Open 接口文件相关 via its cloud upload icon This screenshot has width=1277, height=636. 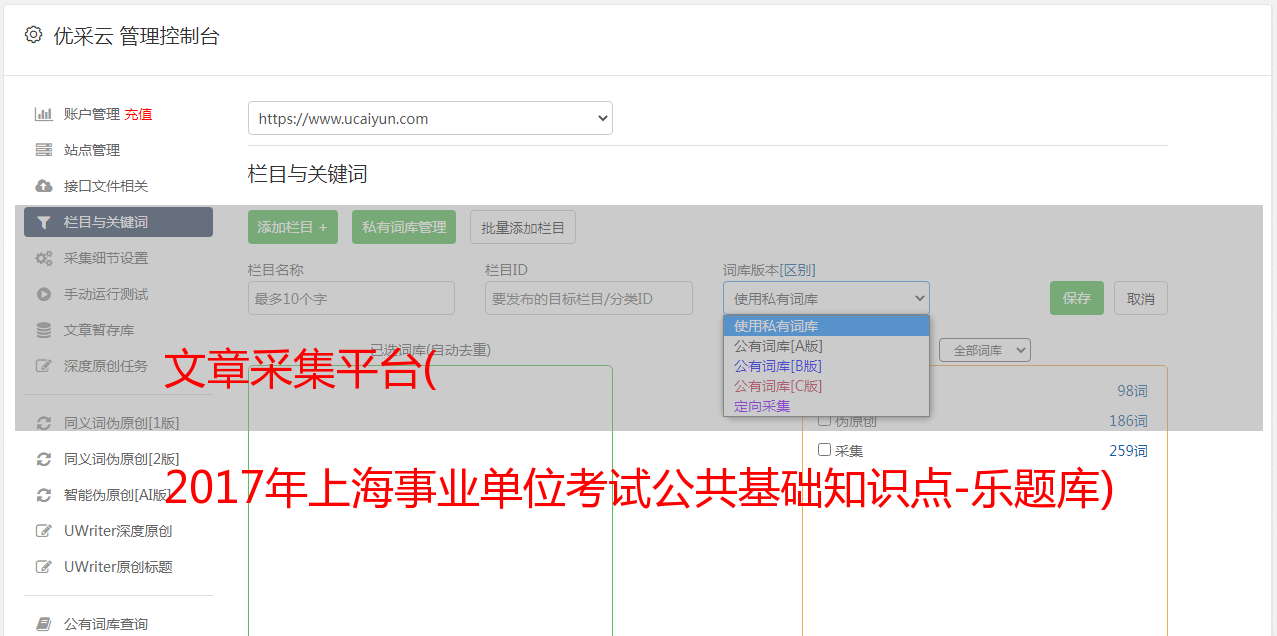44,186
